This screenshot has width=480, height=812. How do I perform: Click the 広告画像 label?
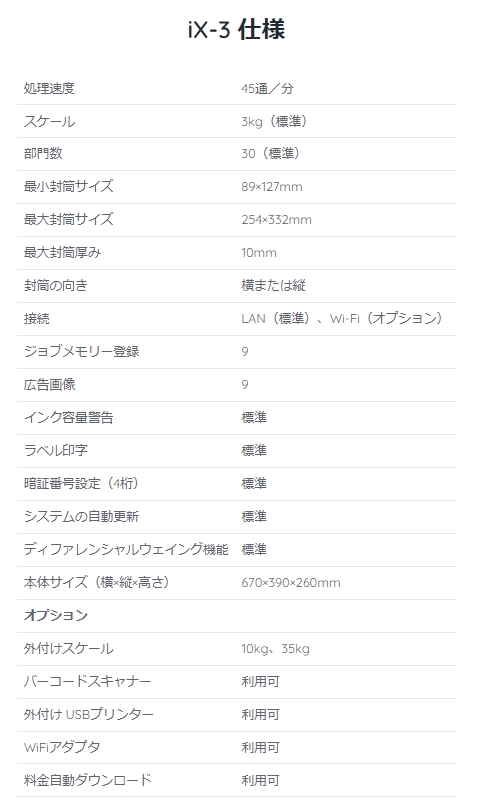point(49,385)
